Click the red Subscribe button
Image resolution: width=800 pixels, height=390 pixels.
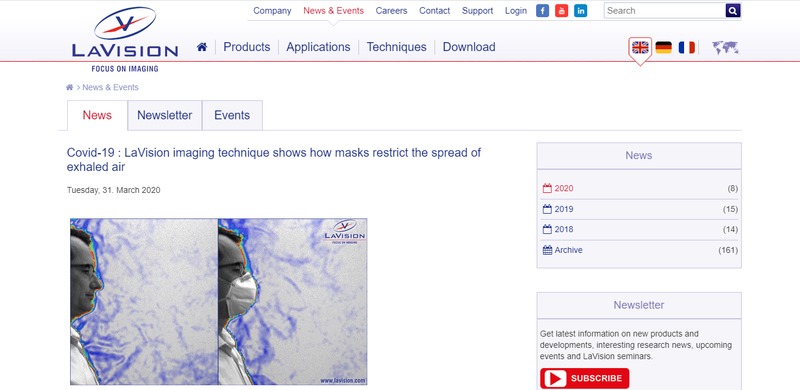click(x=585, y=378)
